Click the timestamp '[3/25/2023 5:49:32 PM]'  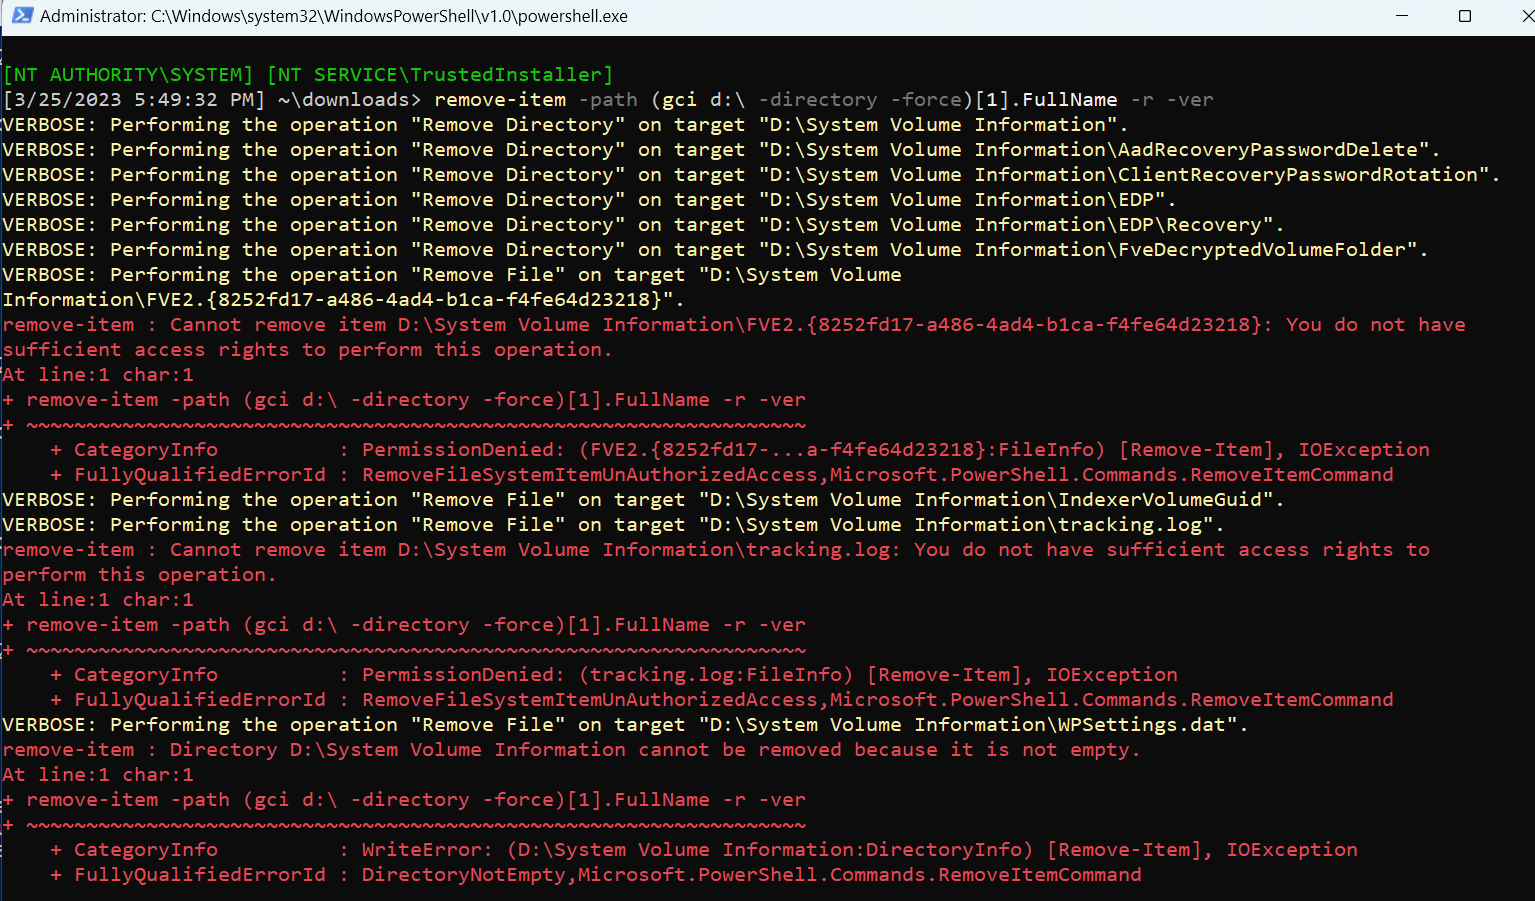(x=134, y=100)
